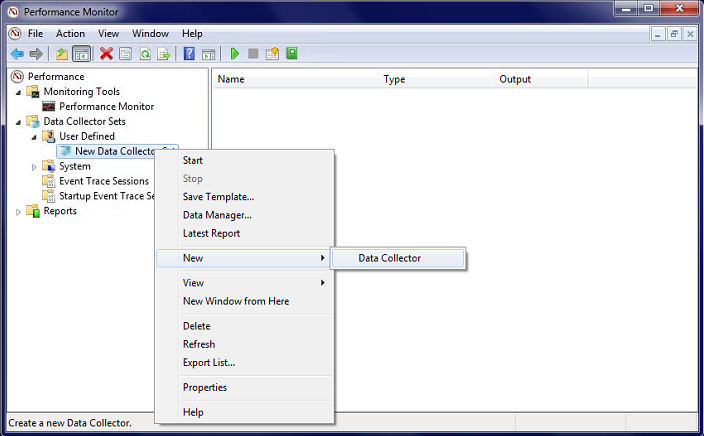The width and height of the screenshot is (704, 436).
Task: Open the Window menu
Action: pos(150,34)
